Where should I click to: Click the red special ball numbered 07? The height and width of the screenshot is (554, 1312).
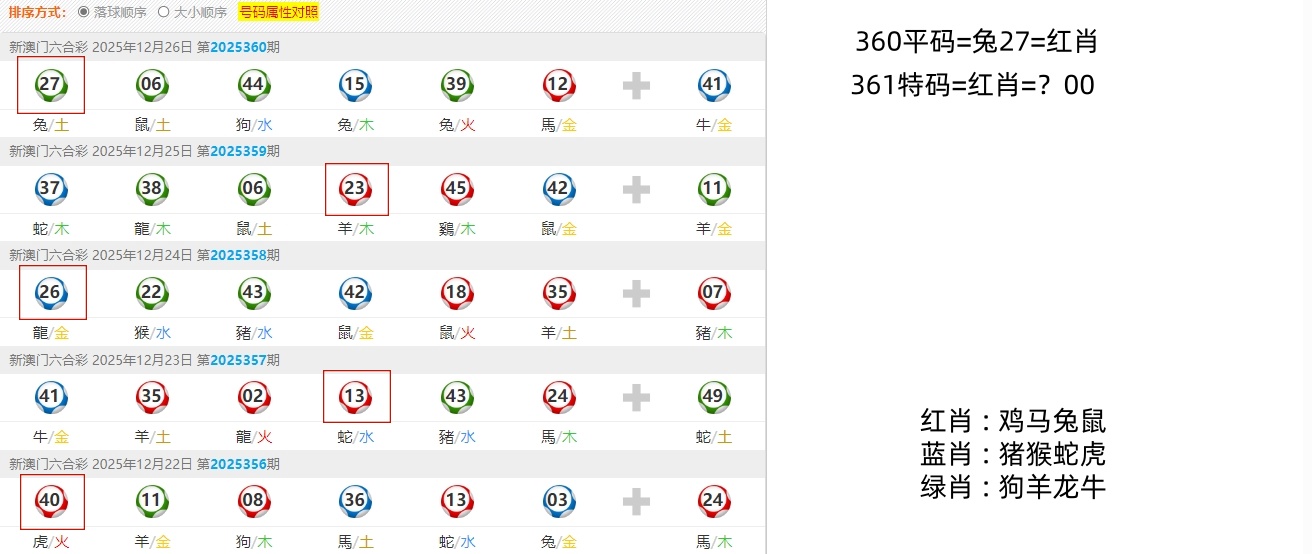click(713, 293)
